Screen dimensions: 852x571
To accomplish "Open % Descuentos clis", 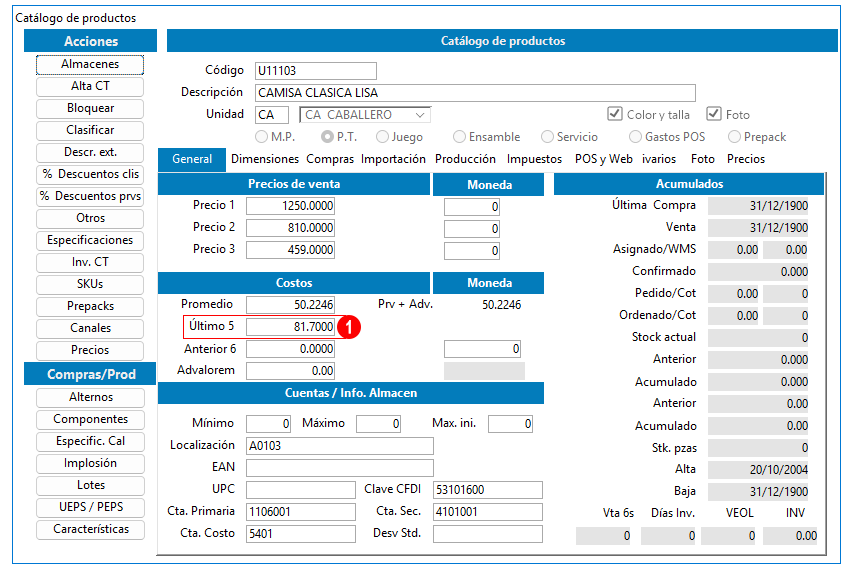I will tap(90, 174).
